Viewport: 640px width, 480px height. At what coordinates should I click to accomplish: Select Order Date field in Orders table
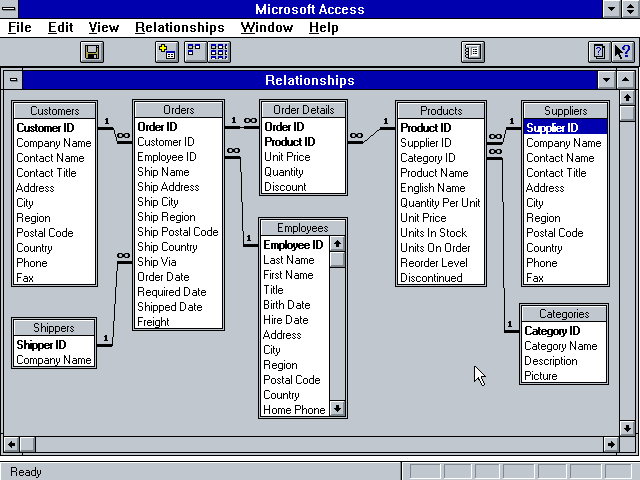click(x=163, y=277)
